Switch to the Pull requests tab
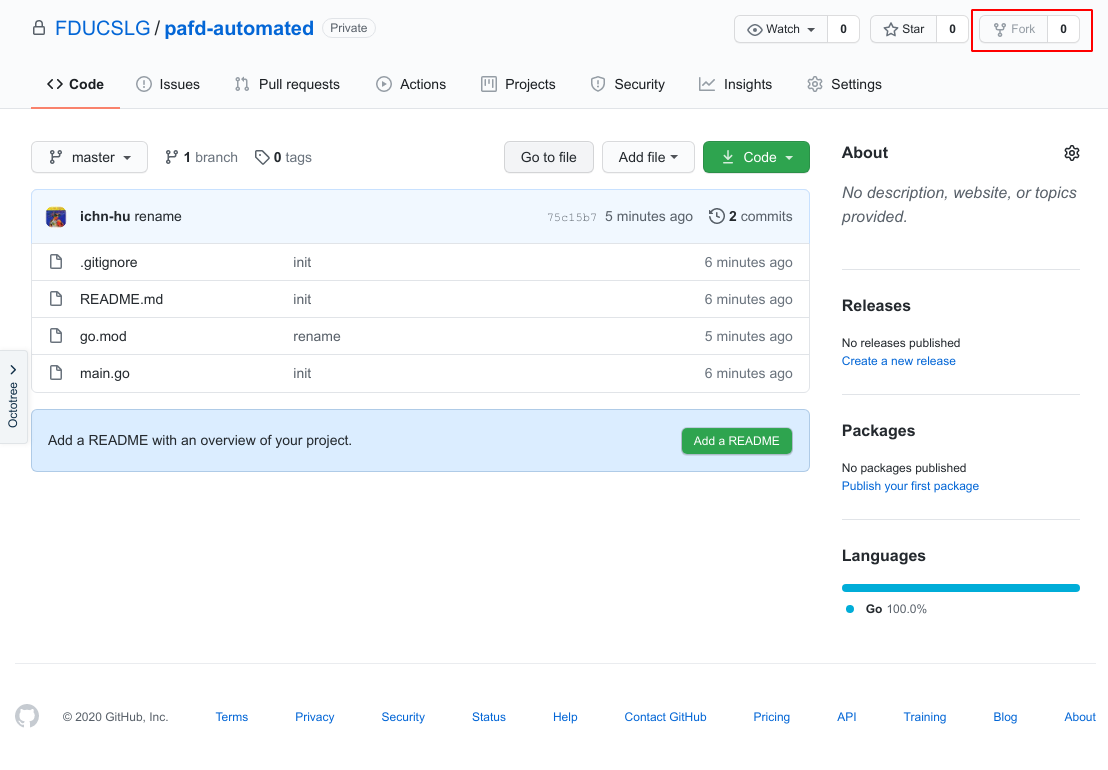 [x=287, y=84]
